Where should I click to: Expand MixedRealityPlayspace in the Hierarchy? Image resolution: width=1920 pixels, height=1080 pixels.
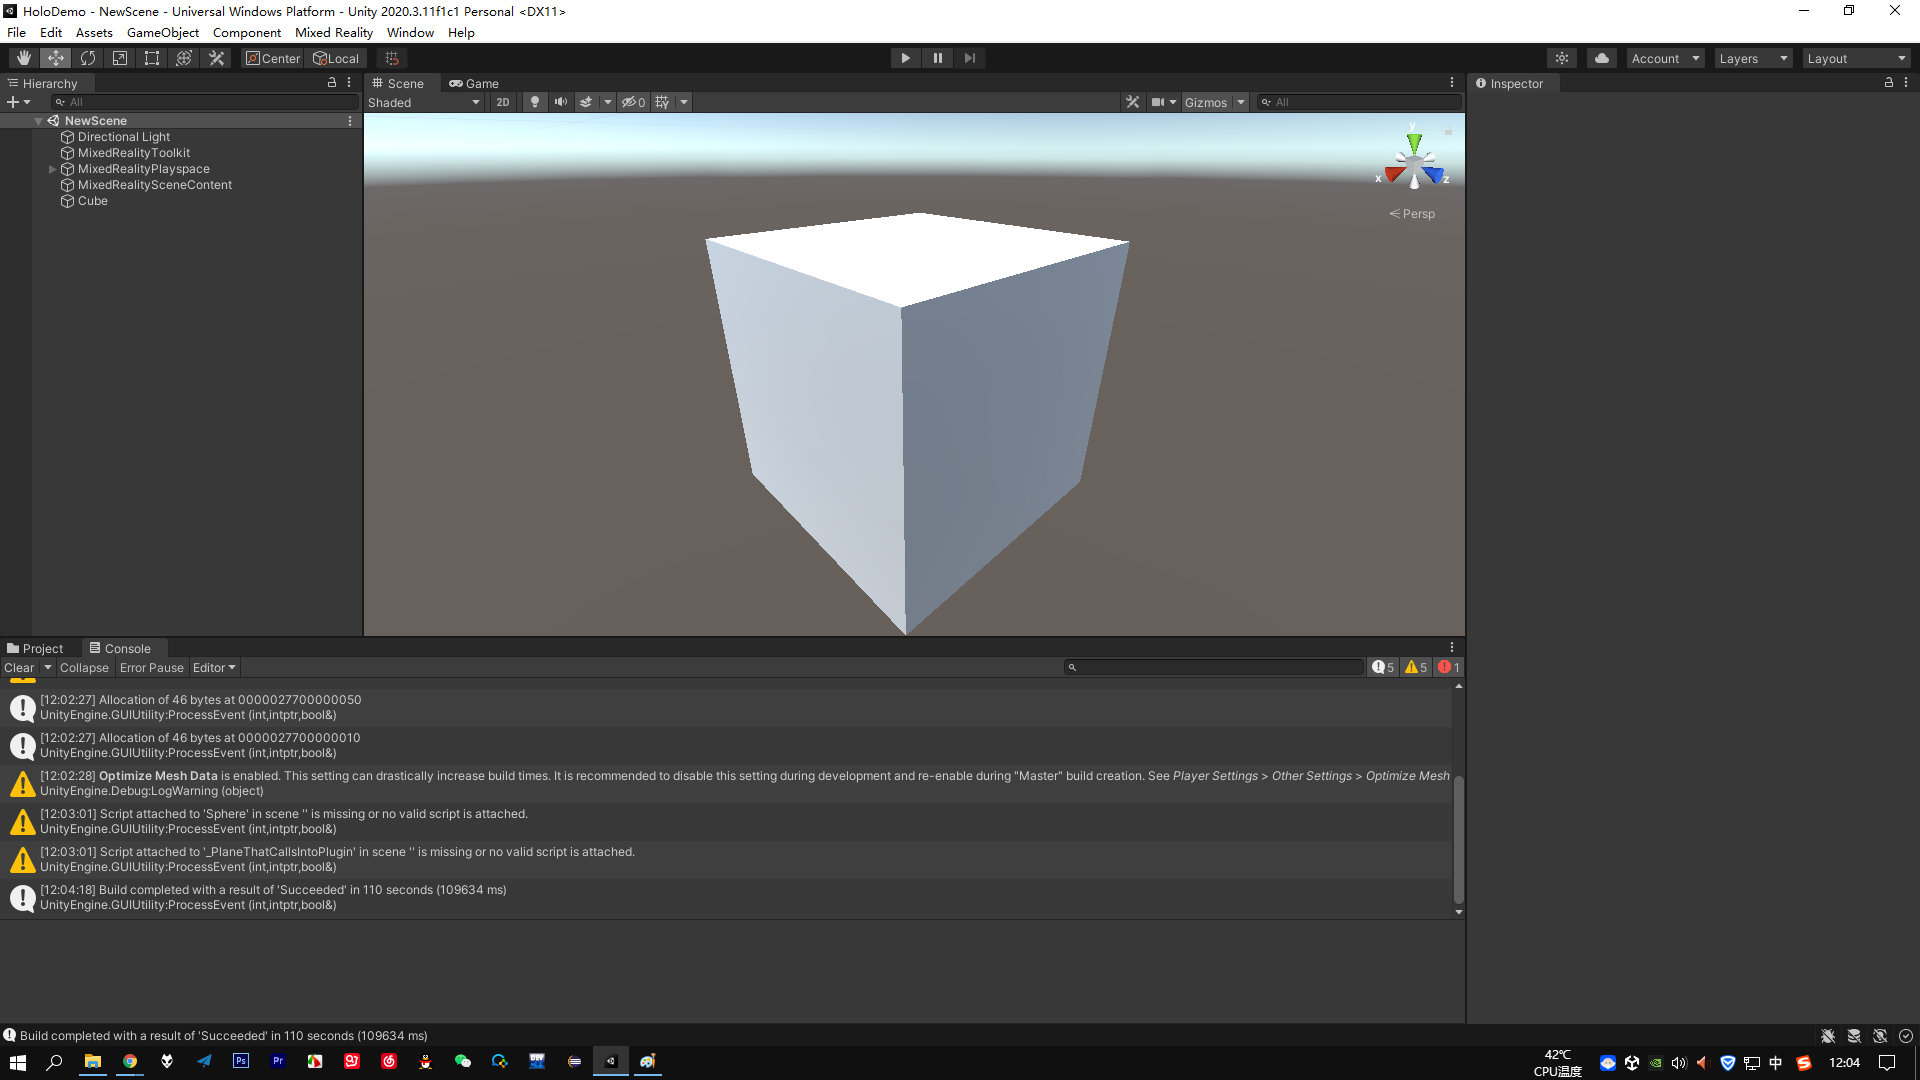[x=52, y=168]
